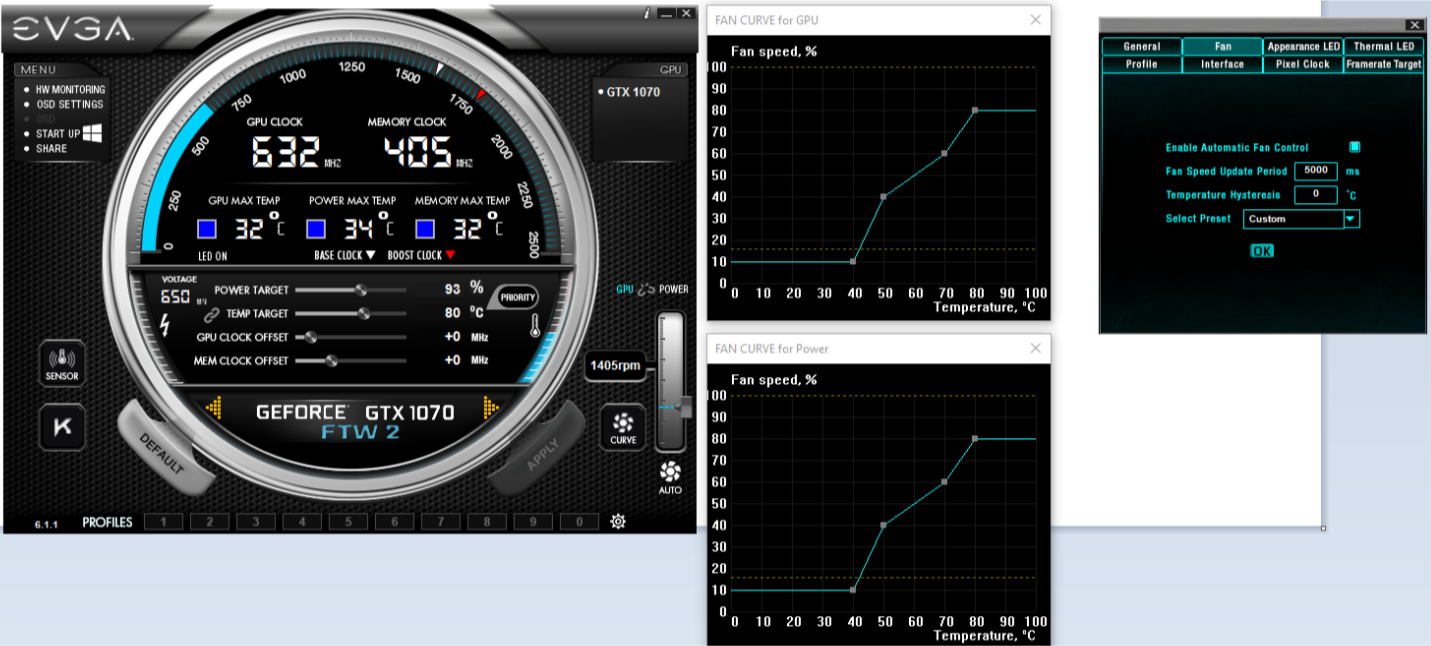Open the fan CURVE icon
Viewport: 1431px width, 646px height.
click(x=623, y=427)
